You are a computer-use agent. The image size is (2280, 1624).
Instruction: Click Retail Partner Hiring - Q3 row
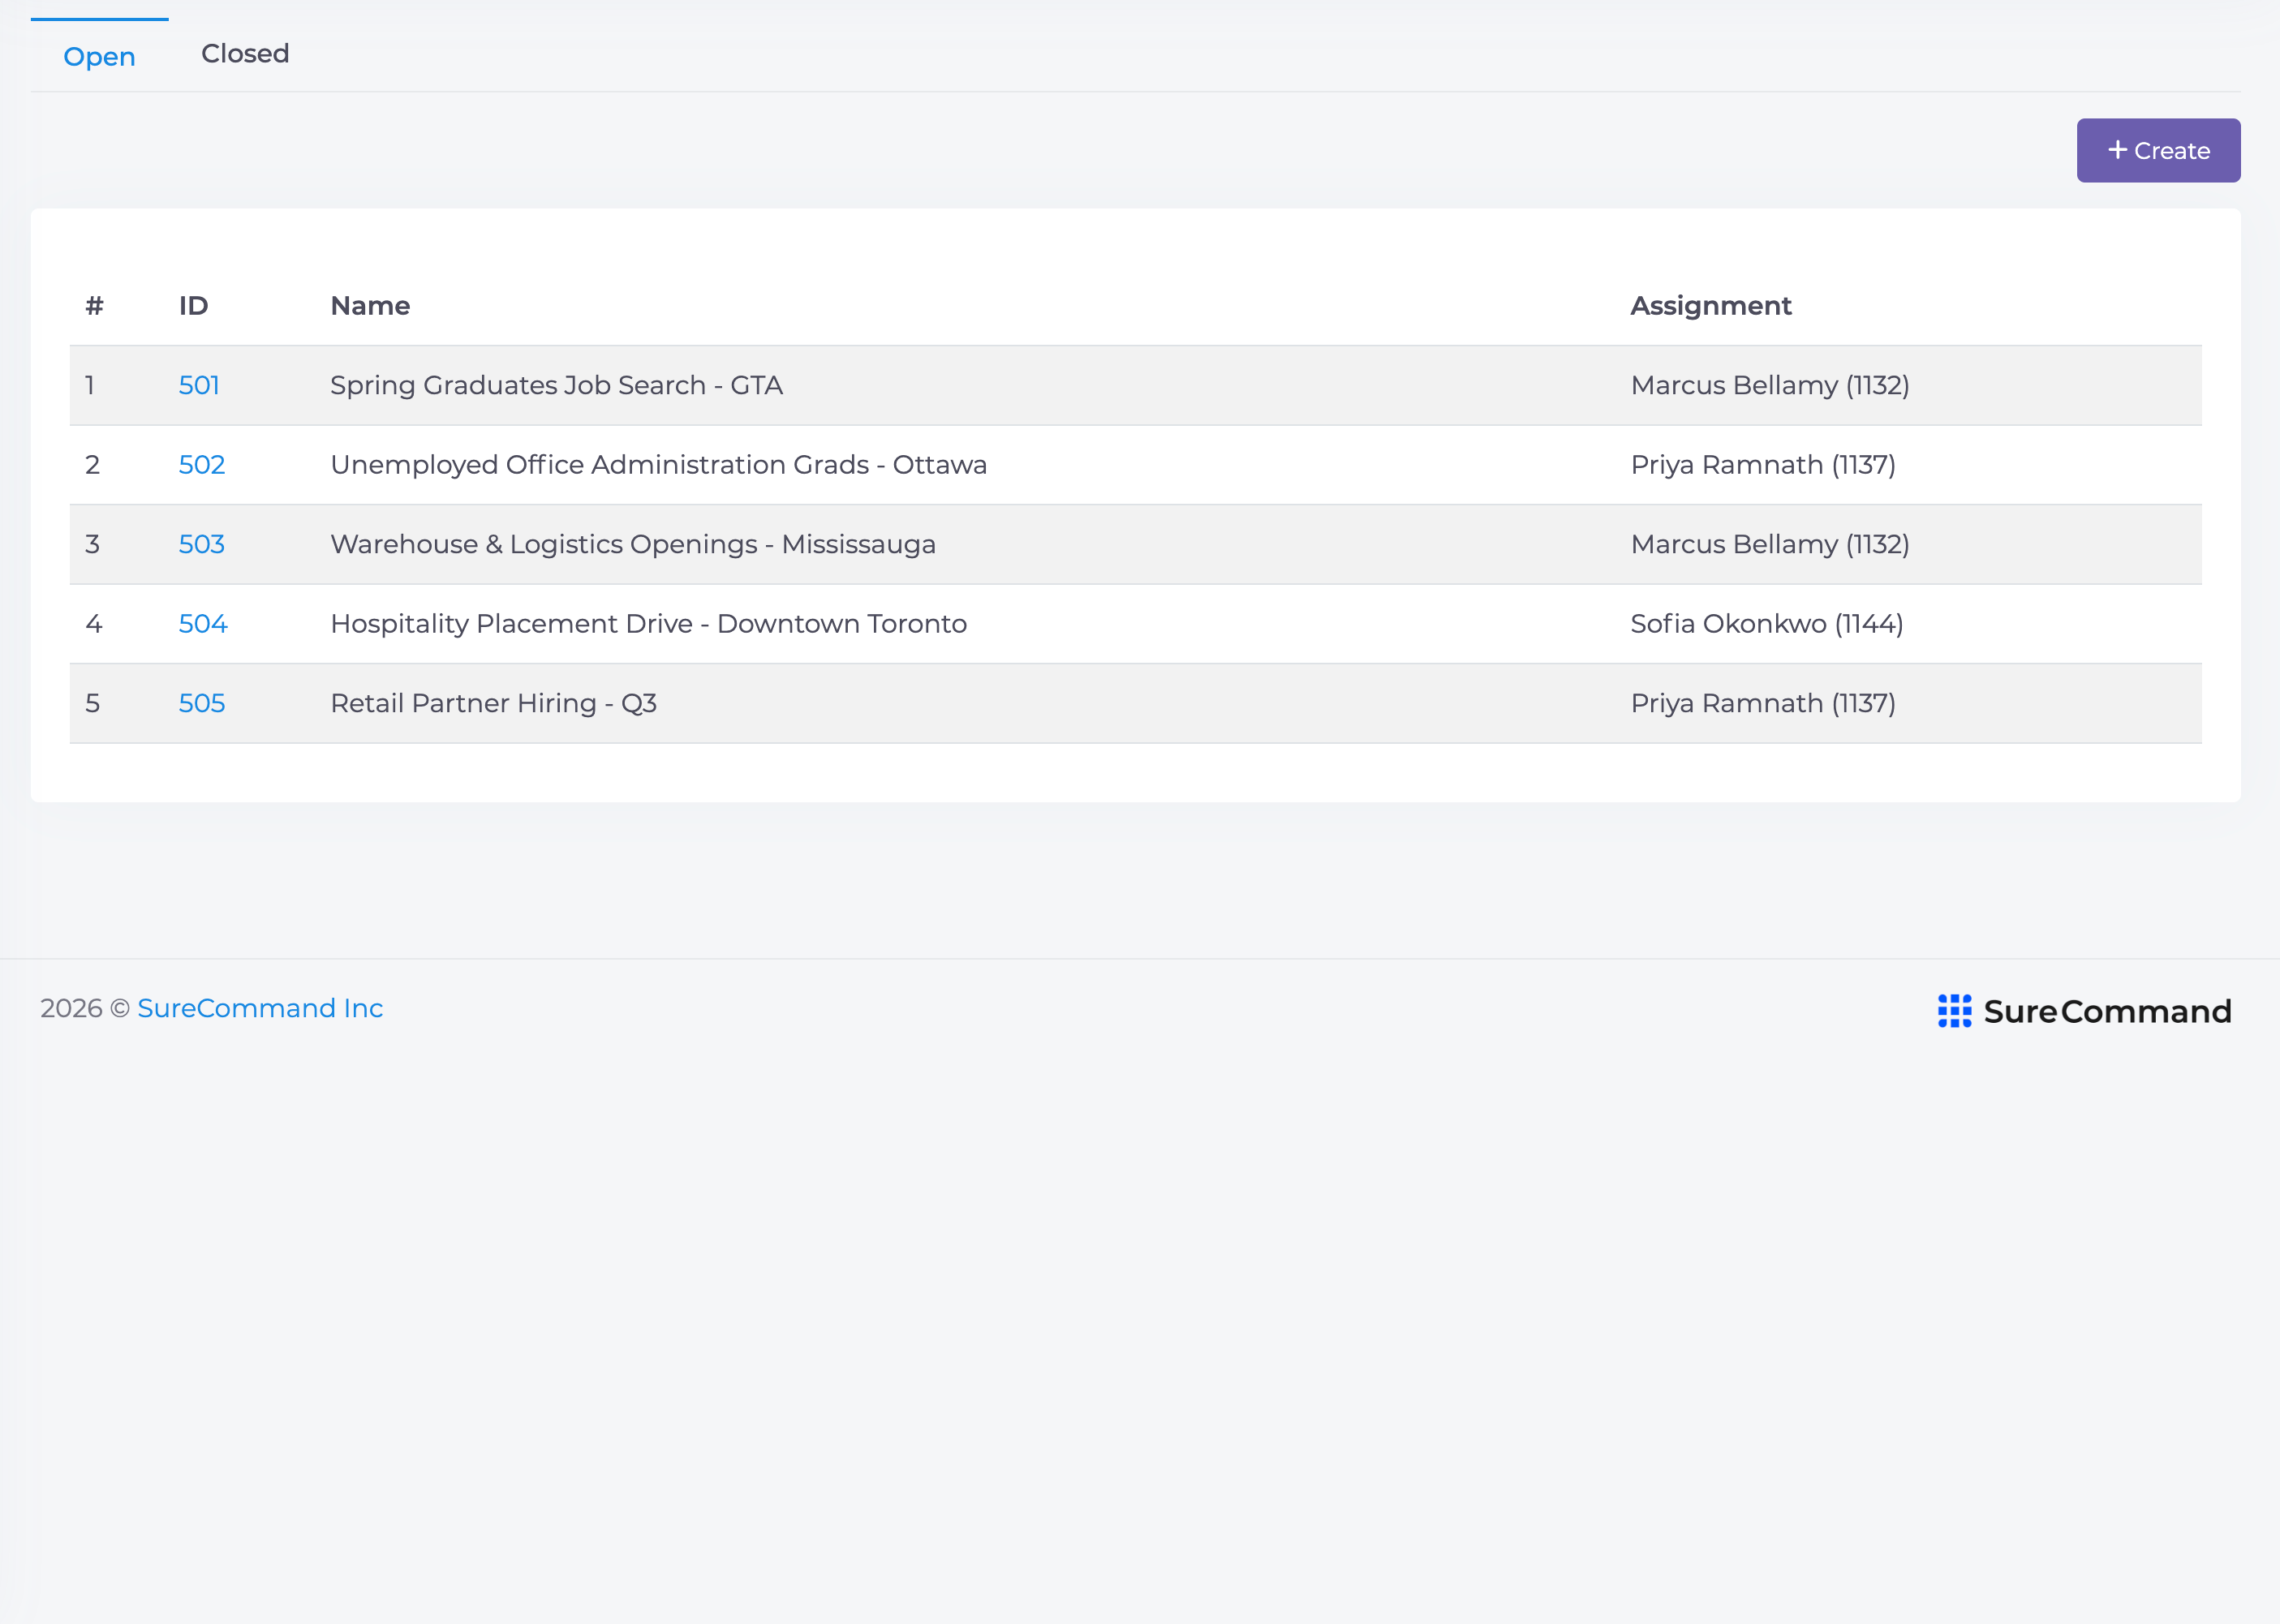coord(1136,704)
